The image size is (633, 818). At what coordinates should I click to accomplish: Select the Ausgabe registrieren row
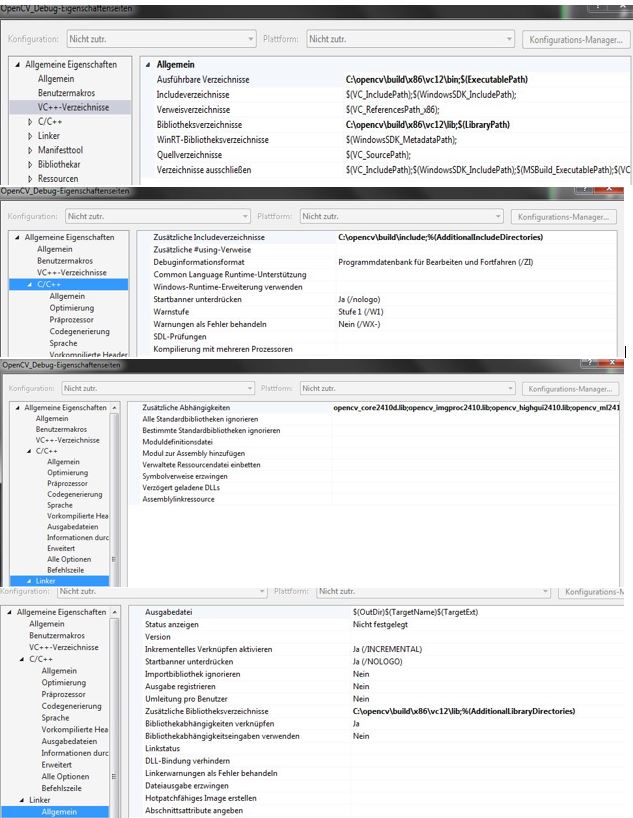pos(377,687)
